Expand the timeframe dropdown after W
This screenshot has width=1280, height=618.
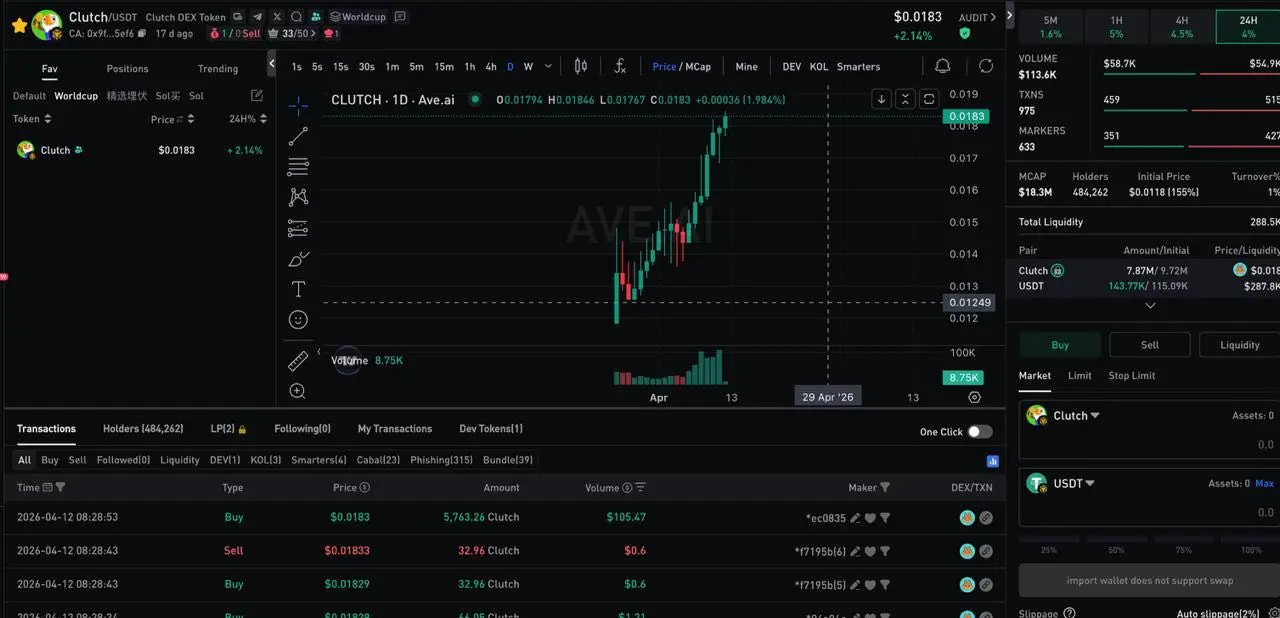[x=546, y=67]
